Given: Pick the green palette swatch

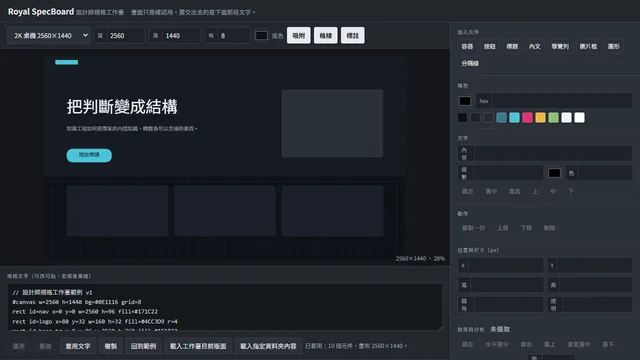Looking at the screenshot, I should point(553,118).
